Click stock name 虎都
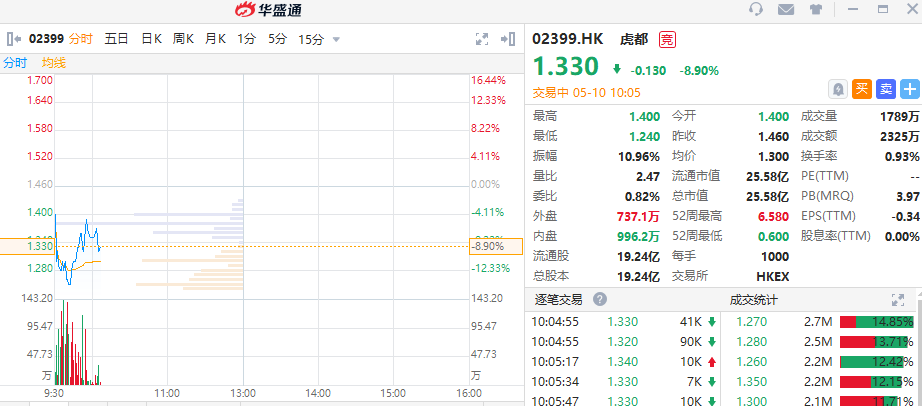The width and height of the screenshot is (922, 406). pos(634,39)
